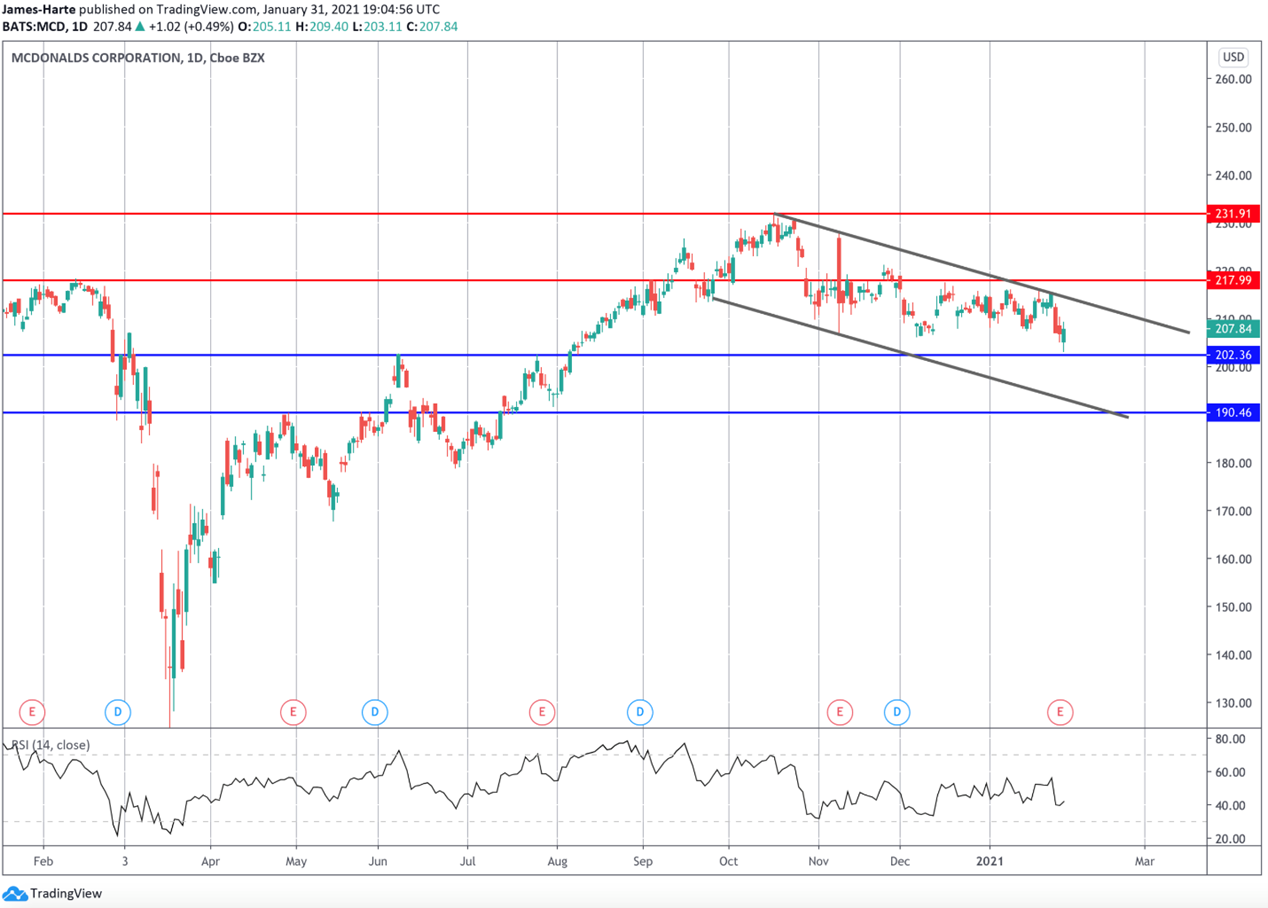Open the earnings E marker in late July
1268x908 pixels.
pos(541,712)
